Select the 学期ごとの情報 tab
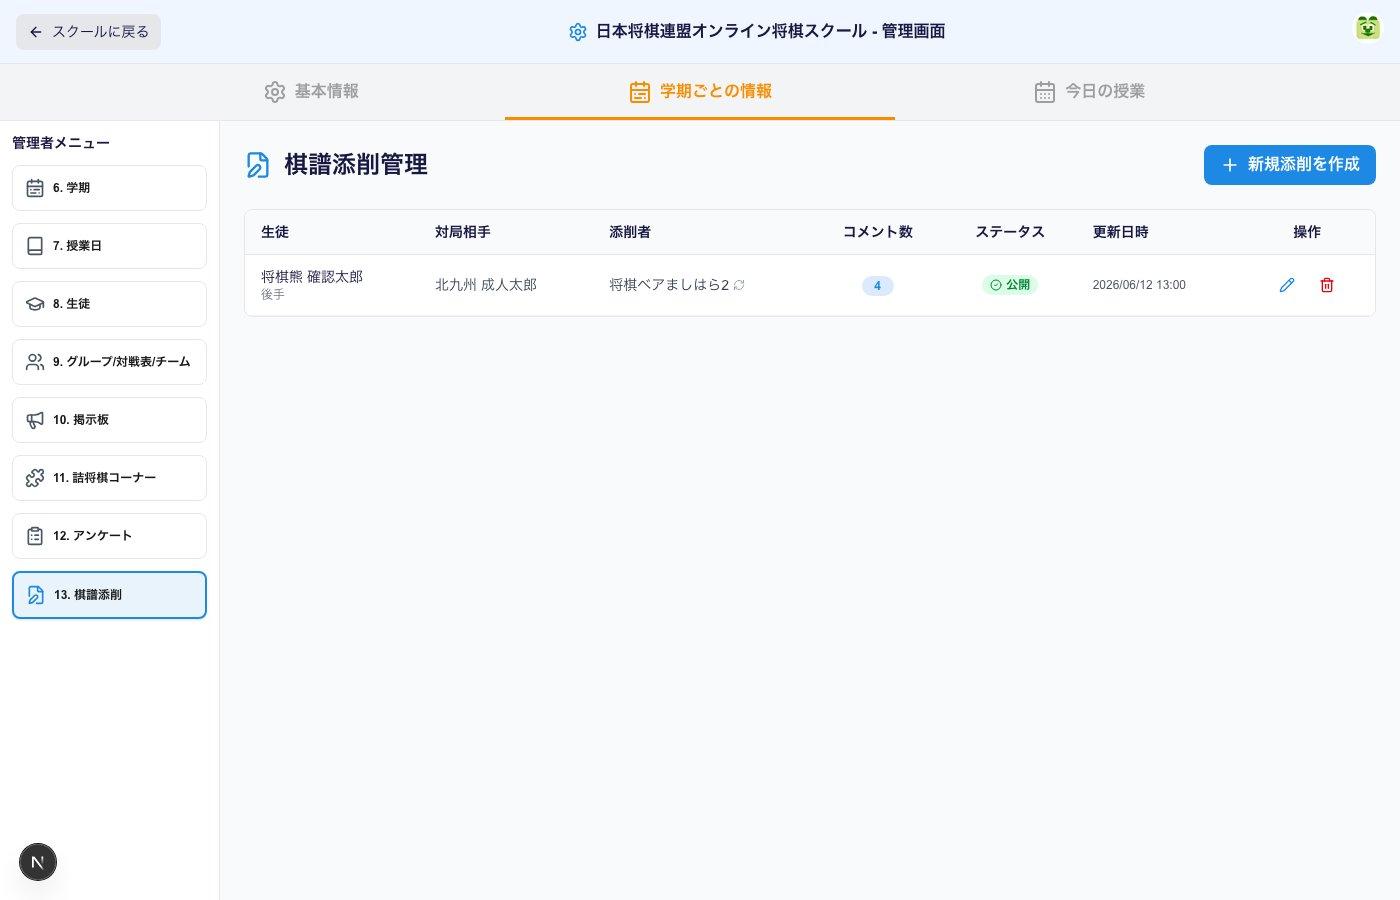 tap(700, 91)
